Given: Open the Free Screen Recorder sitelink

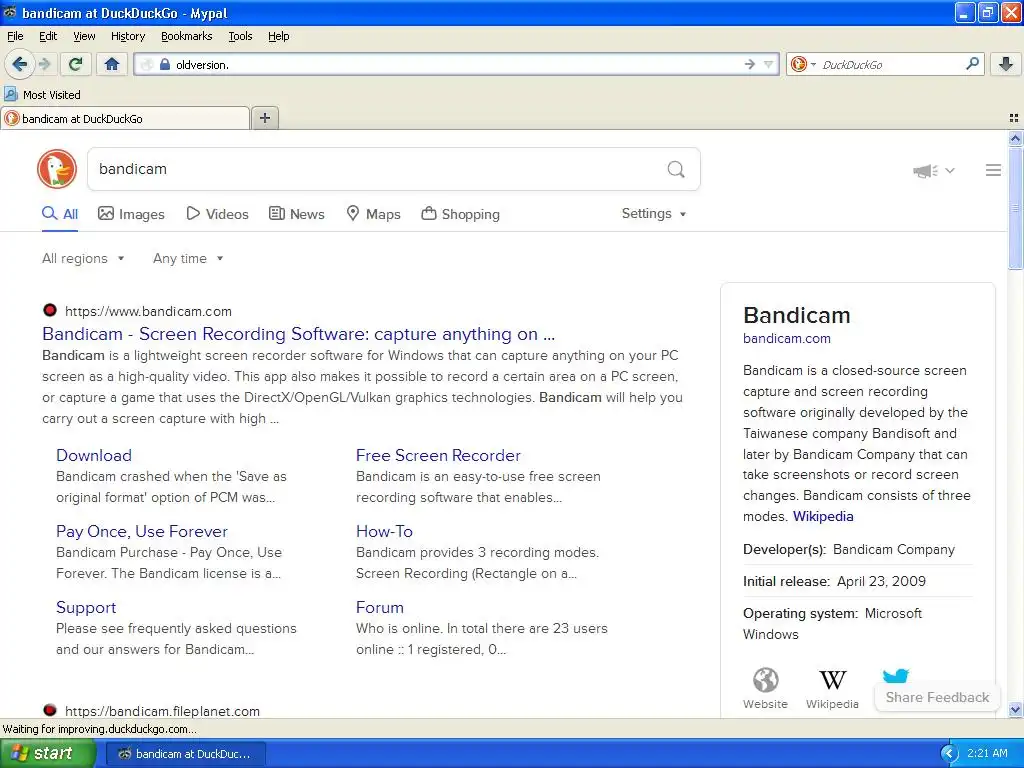Looking at the screenshot, I should point(438,455).
